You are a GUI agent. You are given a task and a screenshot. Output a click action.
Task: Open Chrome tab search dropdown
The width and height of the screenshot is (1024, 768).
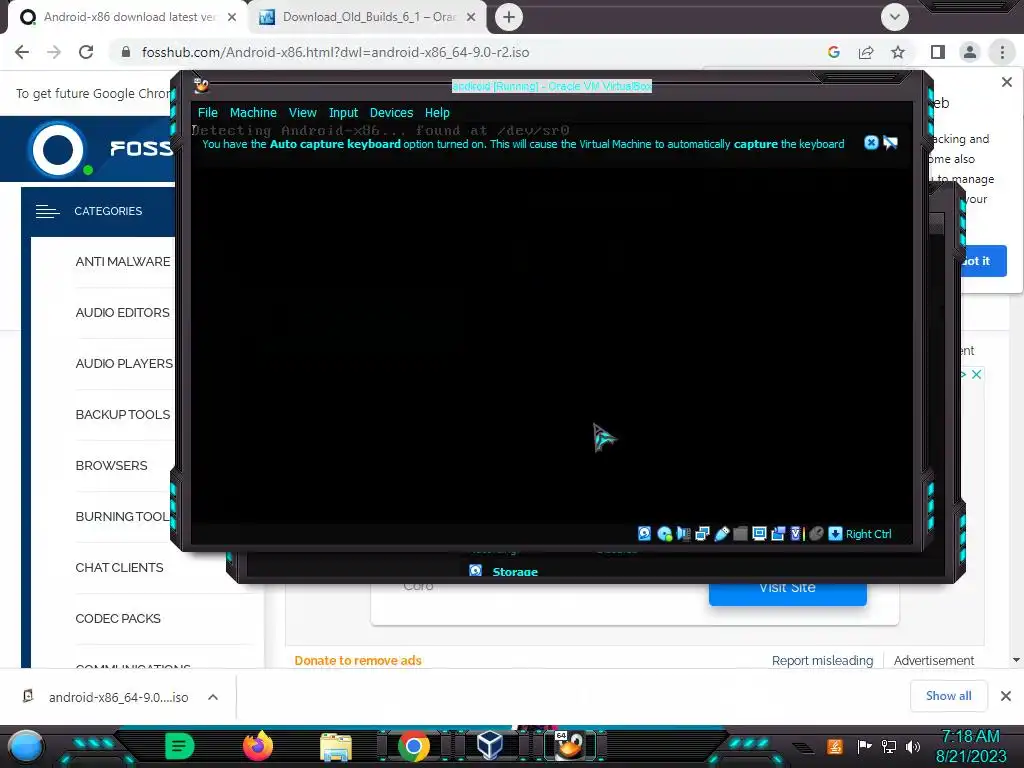(x=895, y=17)
